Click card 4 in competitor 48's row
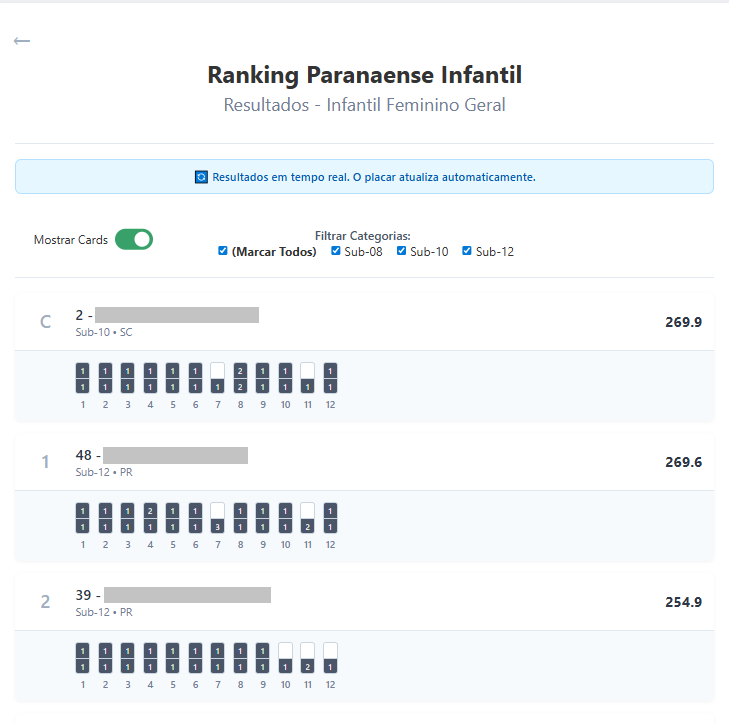The image size is (754, 723). [x=150, y=518]
